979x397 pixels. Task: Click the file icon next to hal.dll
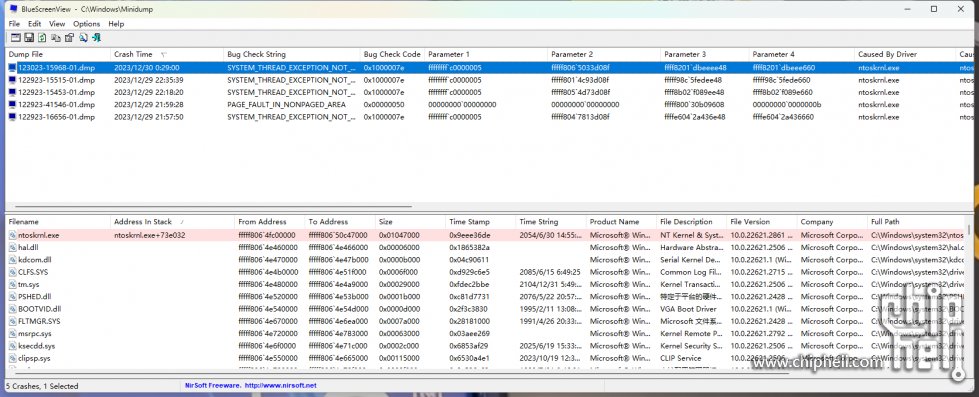coord(12,248)
